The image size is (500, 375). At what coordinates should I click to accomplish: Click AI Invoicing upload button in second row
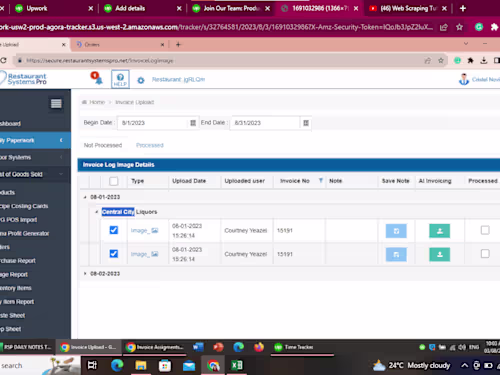click(439, 255)
